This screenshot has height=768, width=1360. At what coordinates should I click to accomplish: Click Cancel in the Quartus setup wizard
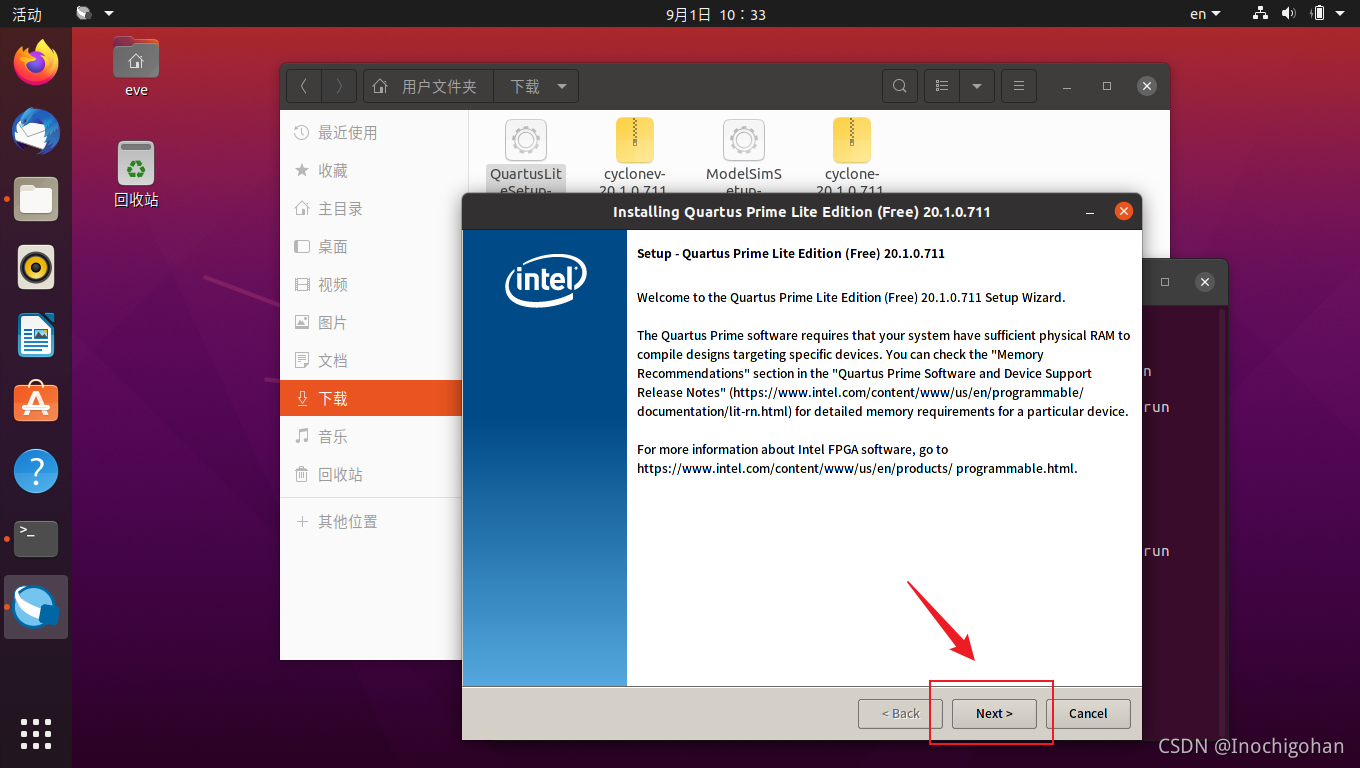[x=1088, y=713]
